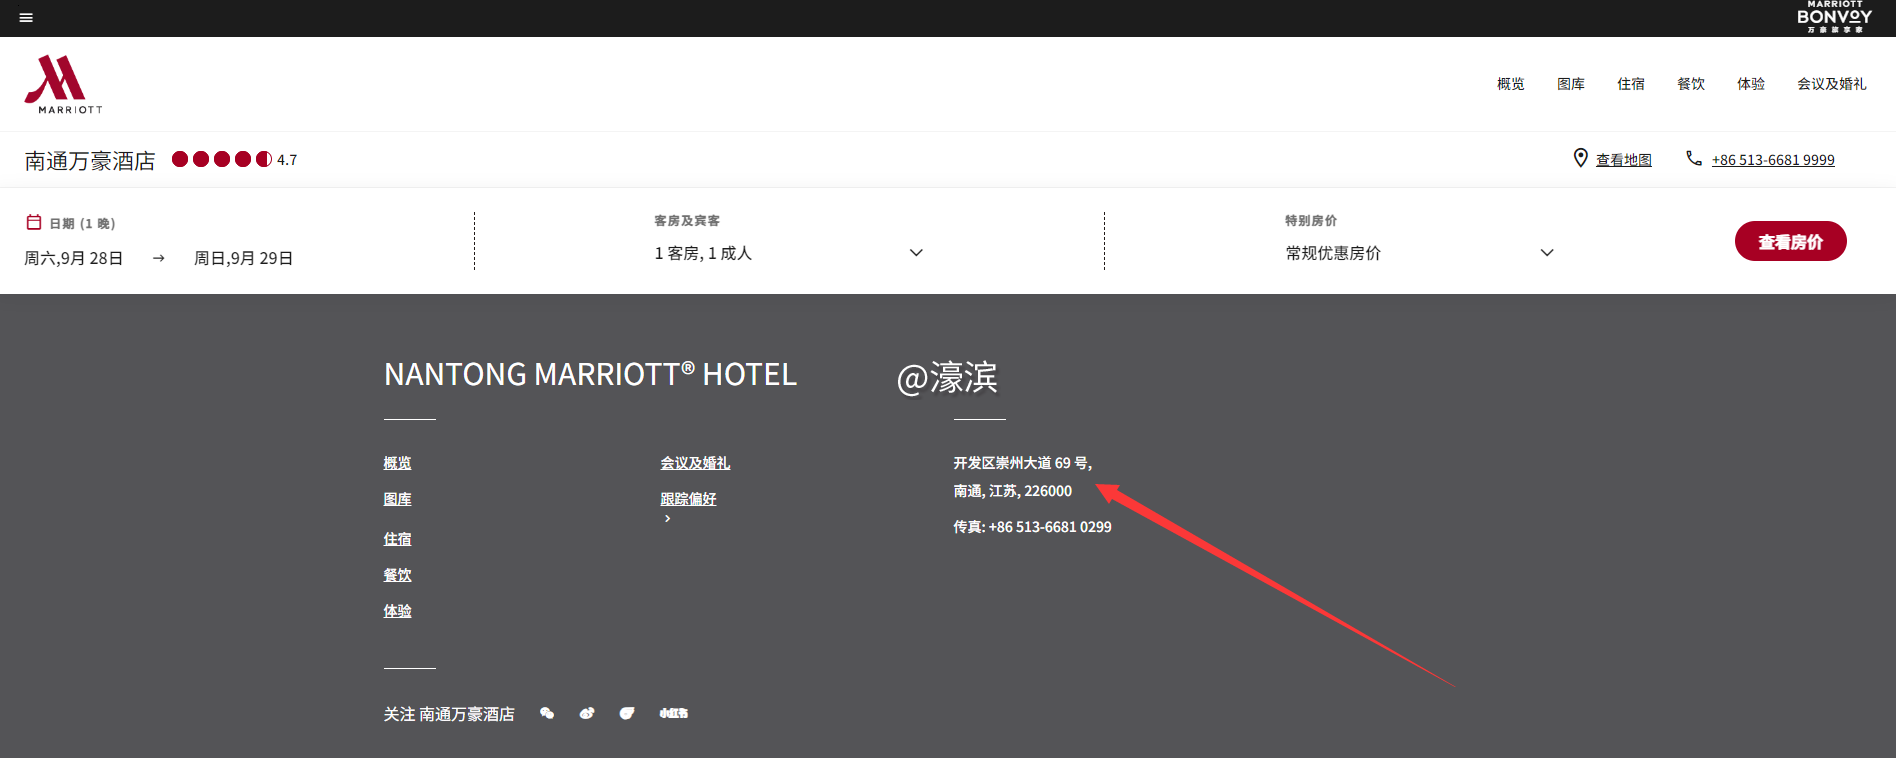Expand the 特别房价 dropdown chevron
Viewport: 1896px width, 758px height.
(1547, 253)
